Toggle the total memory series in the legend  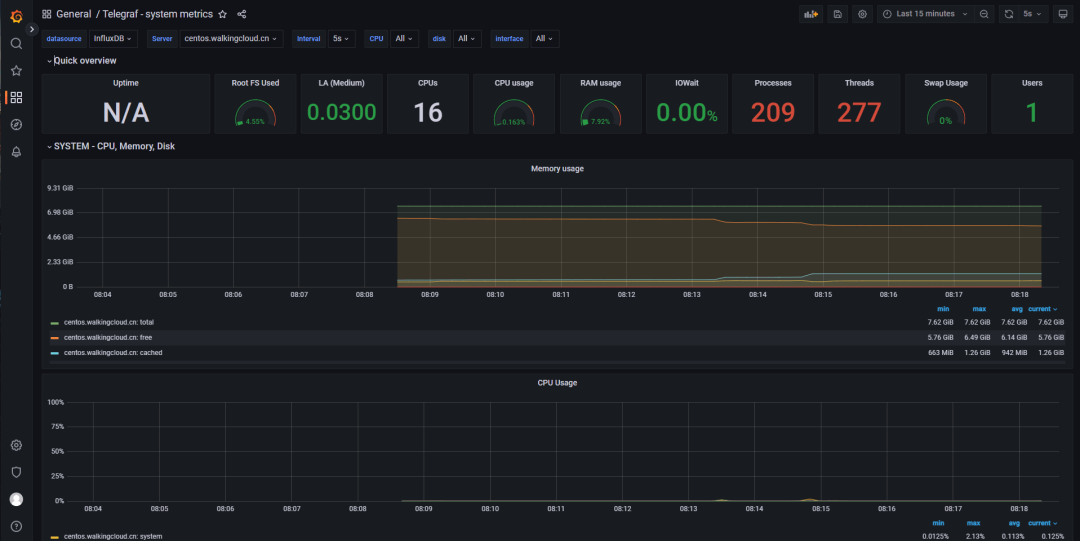[x=108, y=322]
